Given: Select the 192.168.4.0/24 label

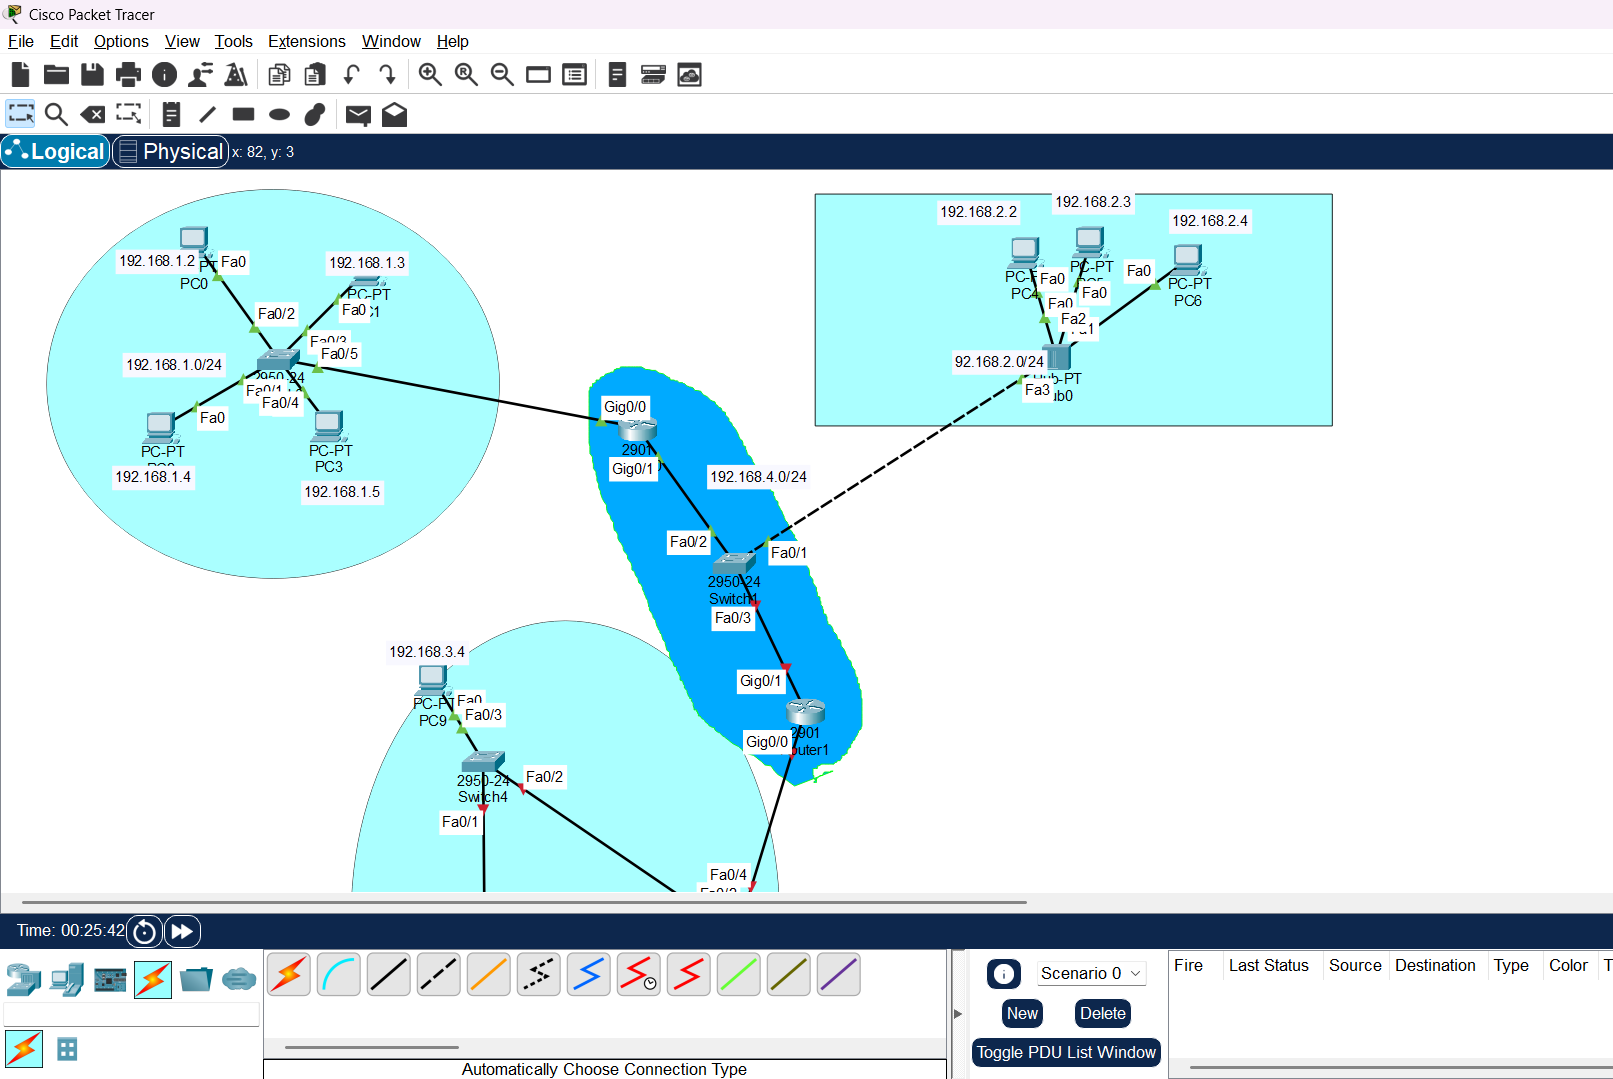Looking at the screenshot, I should point(758,477).
